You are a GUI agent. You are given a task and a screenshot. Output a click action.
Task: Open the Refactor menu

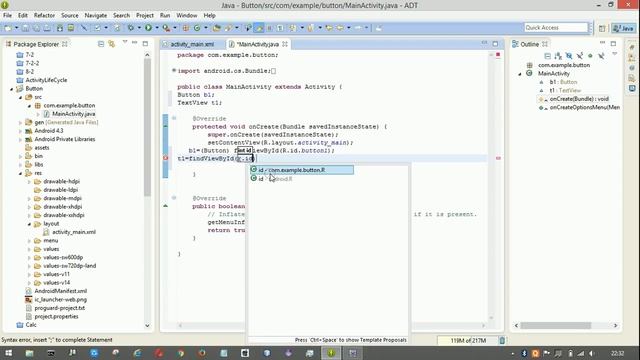44,15
